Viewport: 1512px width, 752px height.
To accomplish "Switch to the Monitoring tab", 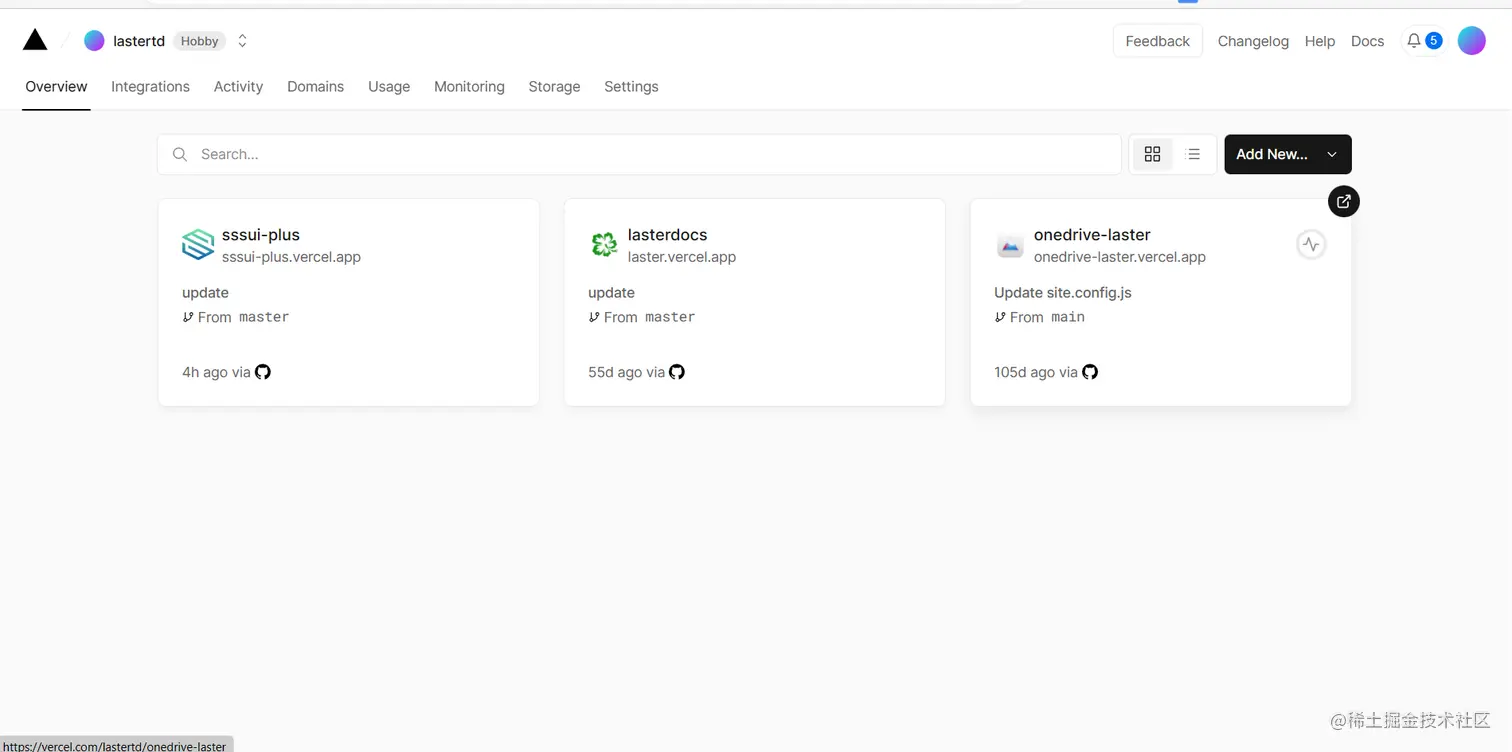I will (x=469, y=87).
